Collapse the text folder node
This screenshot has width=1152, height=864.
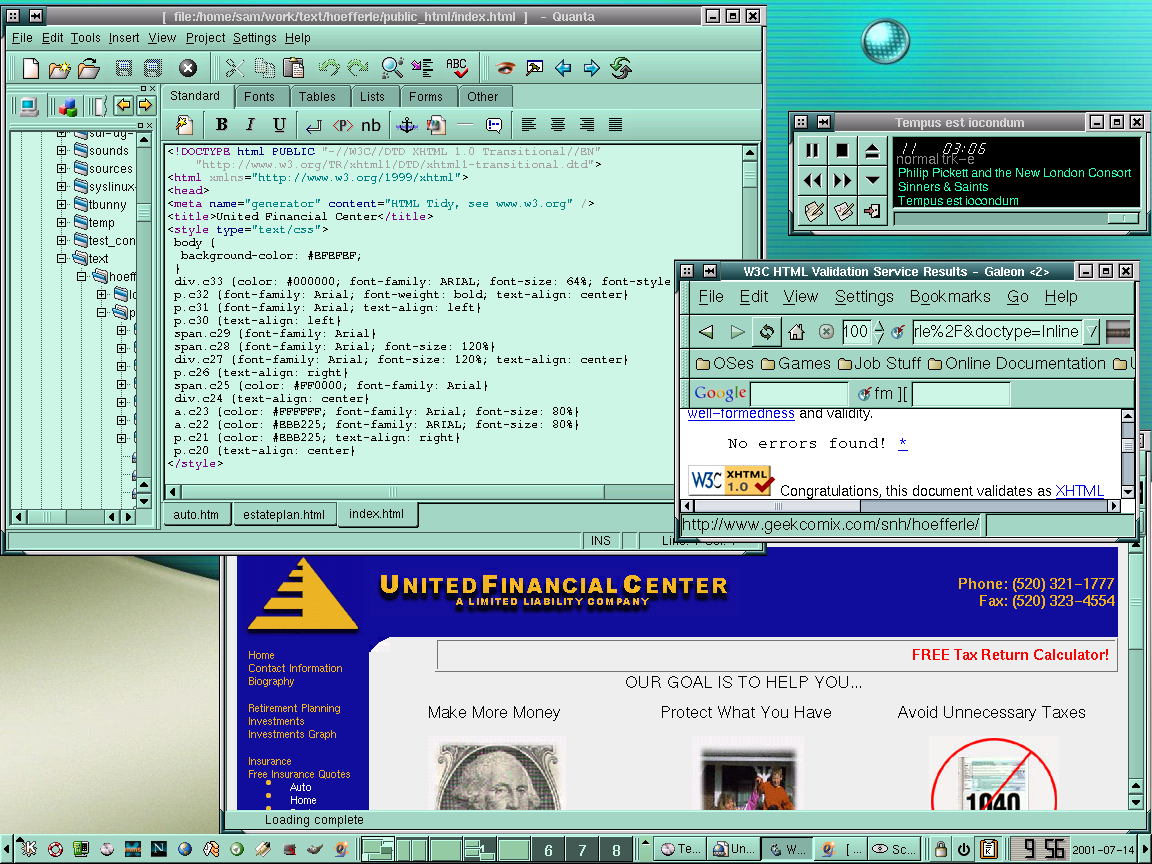[62, 259]
